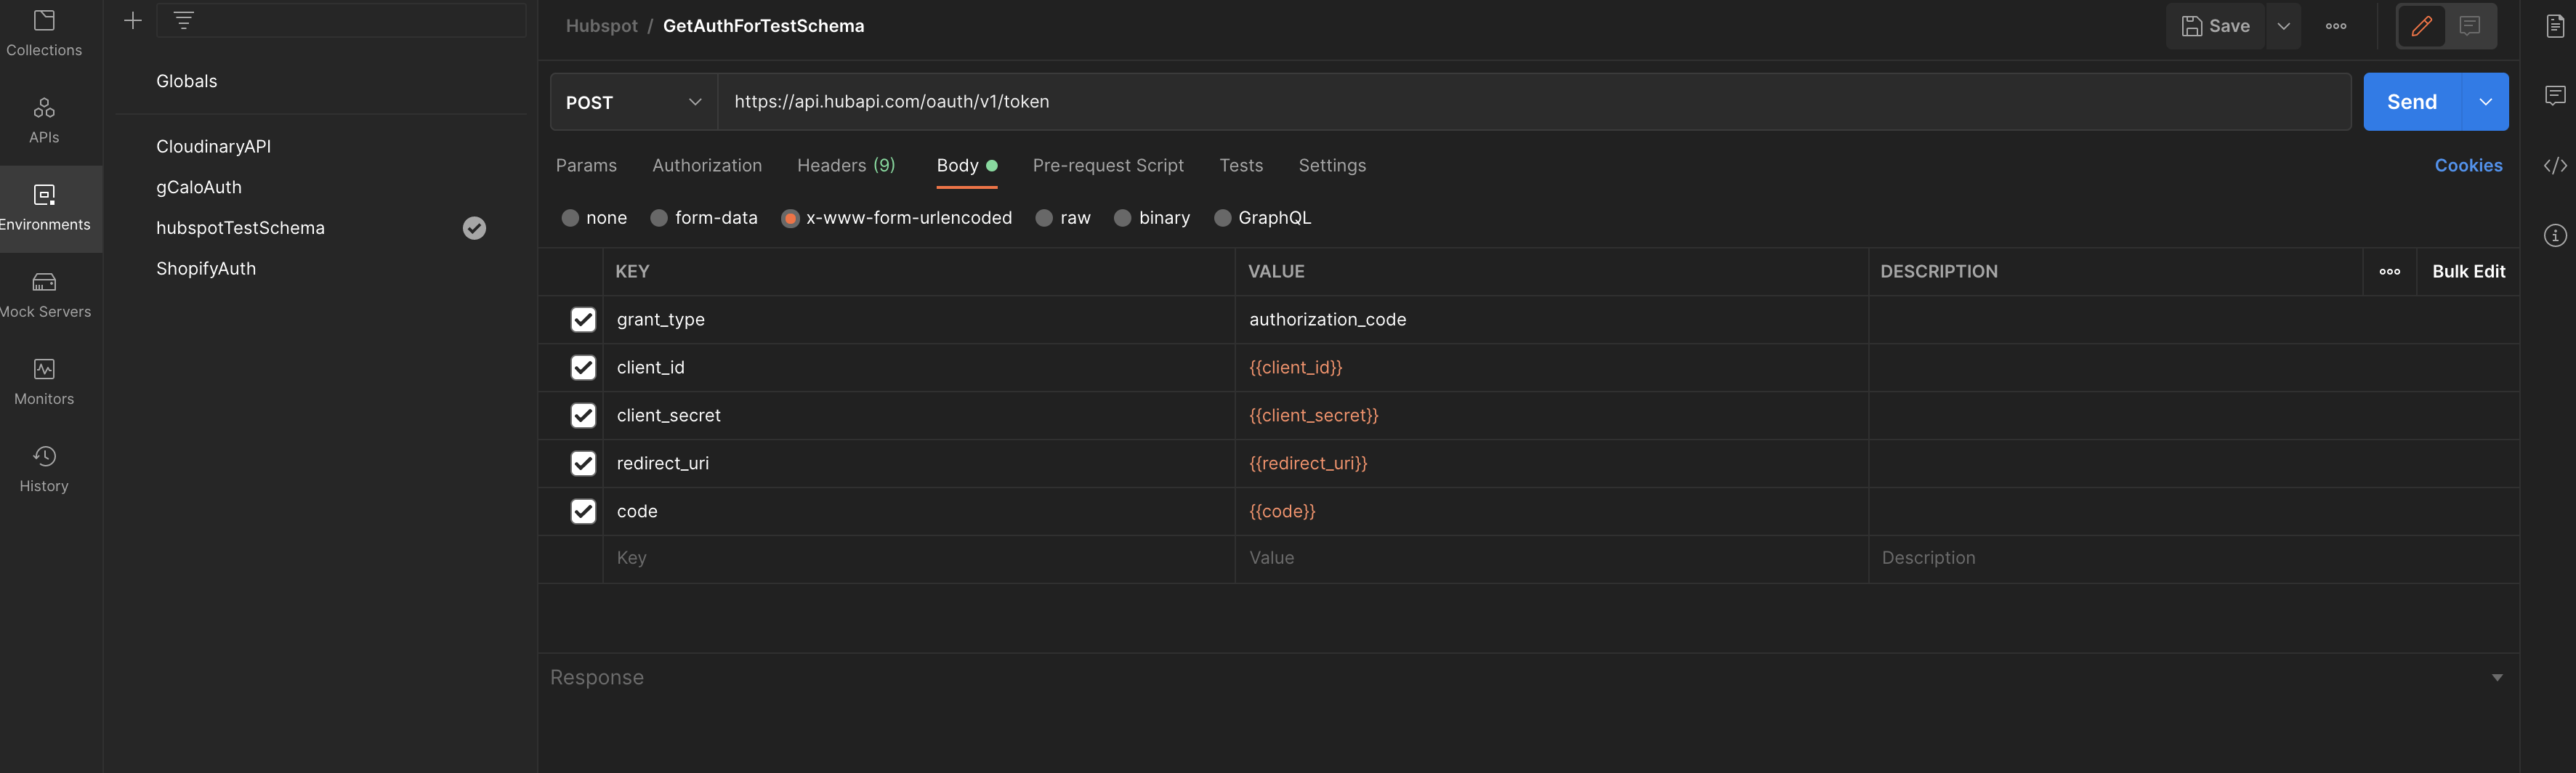Switch to comment mode icon
Viewport: 2576px width, 773px height.
click(x=2470, y=26)
